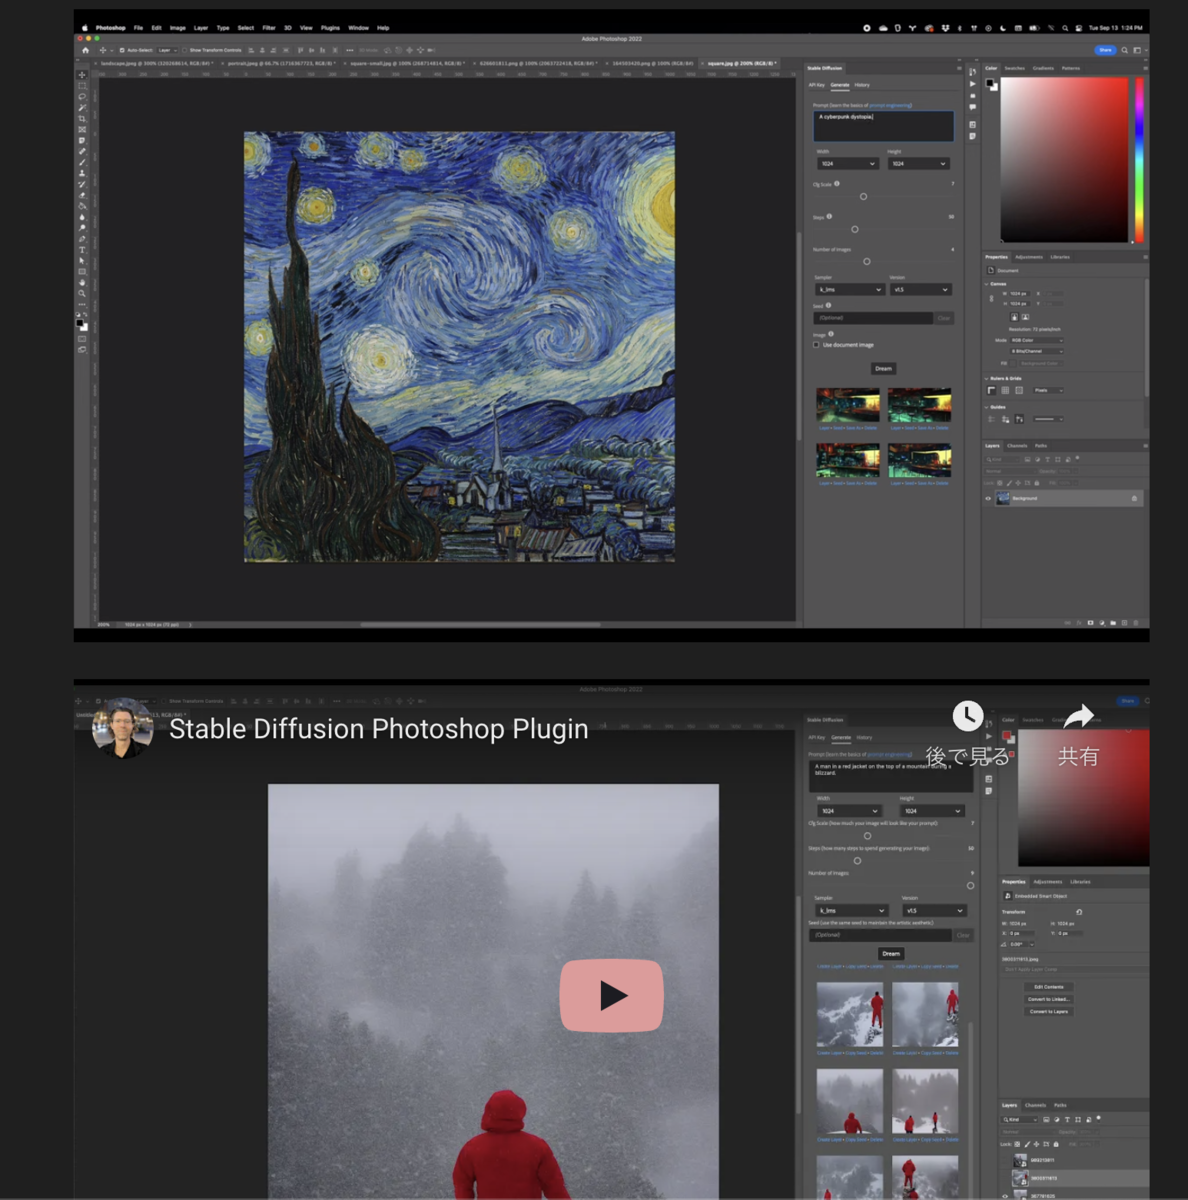Viewport: 1188px width, 1200px height.
Task: Click the Clear button next to Seed field
Action: (x=944, y=318)
